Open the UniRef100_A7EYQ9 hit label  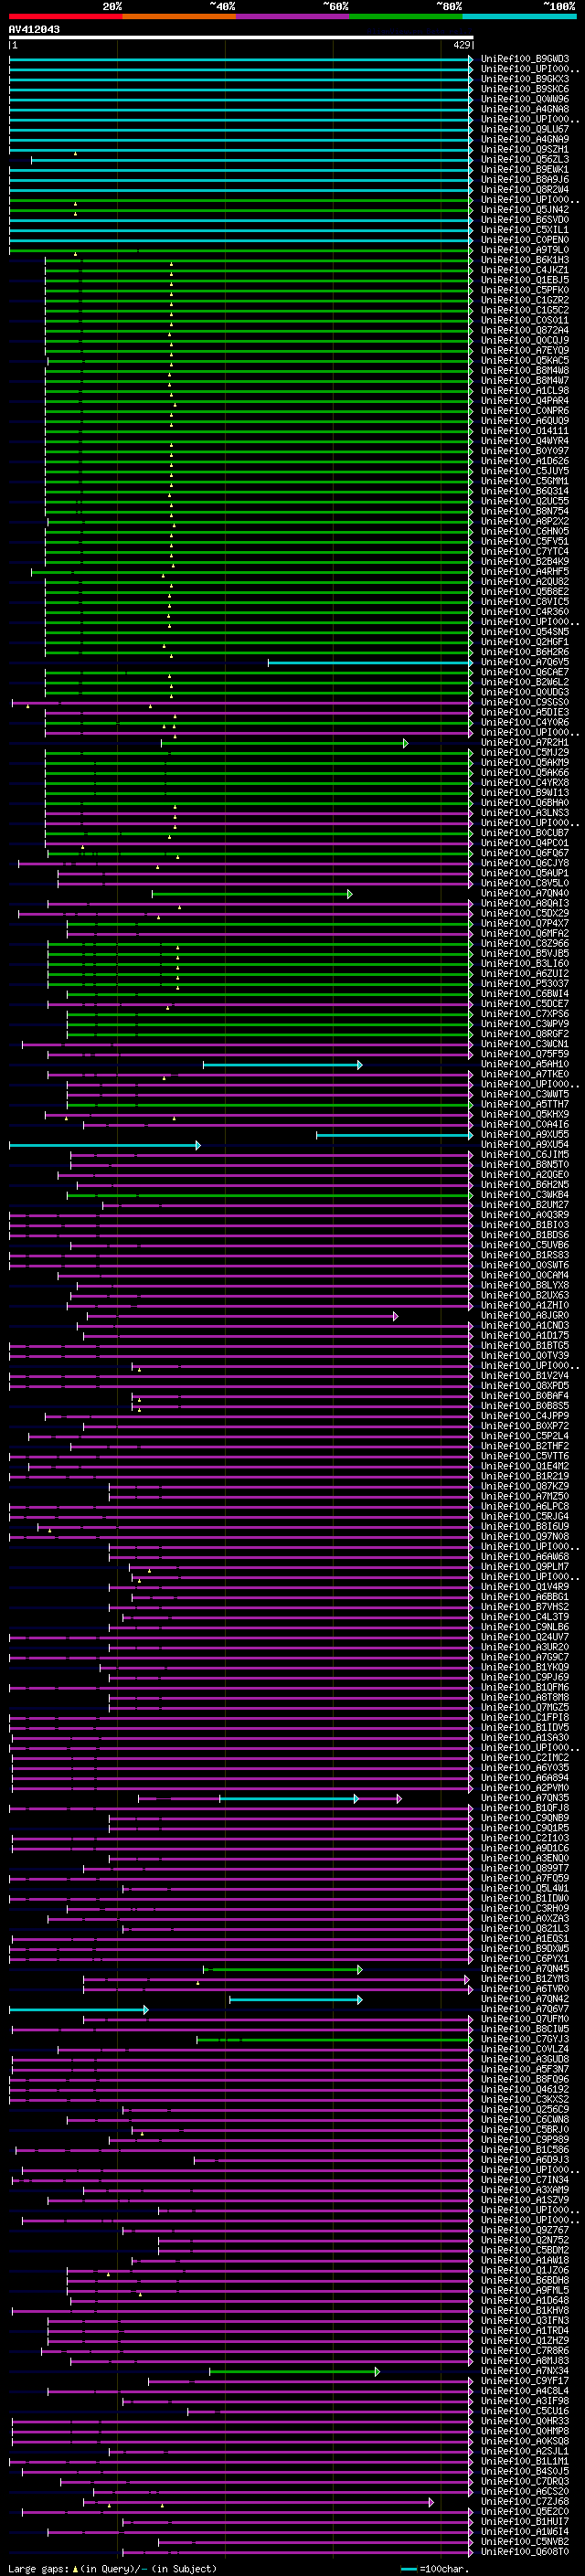point(525,351)
